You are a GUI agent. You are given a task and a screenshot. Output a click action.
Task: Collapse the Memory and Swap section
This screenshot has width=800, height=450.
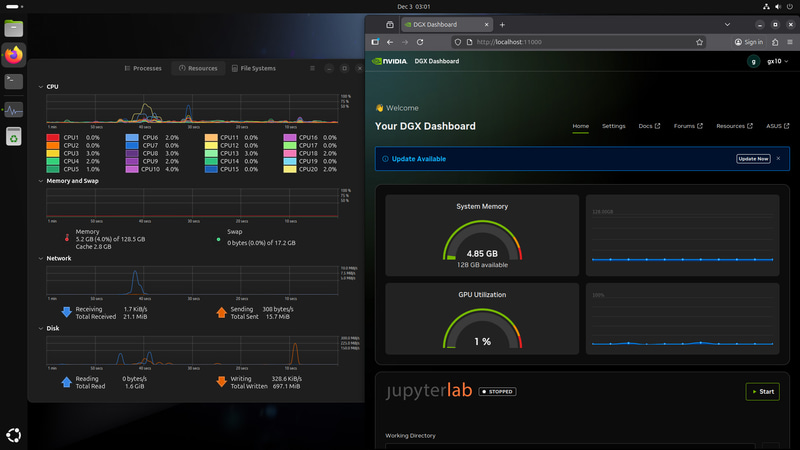tap(41, 181)
